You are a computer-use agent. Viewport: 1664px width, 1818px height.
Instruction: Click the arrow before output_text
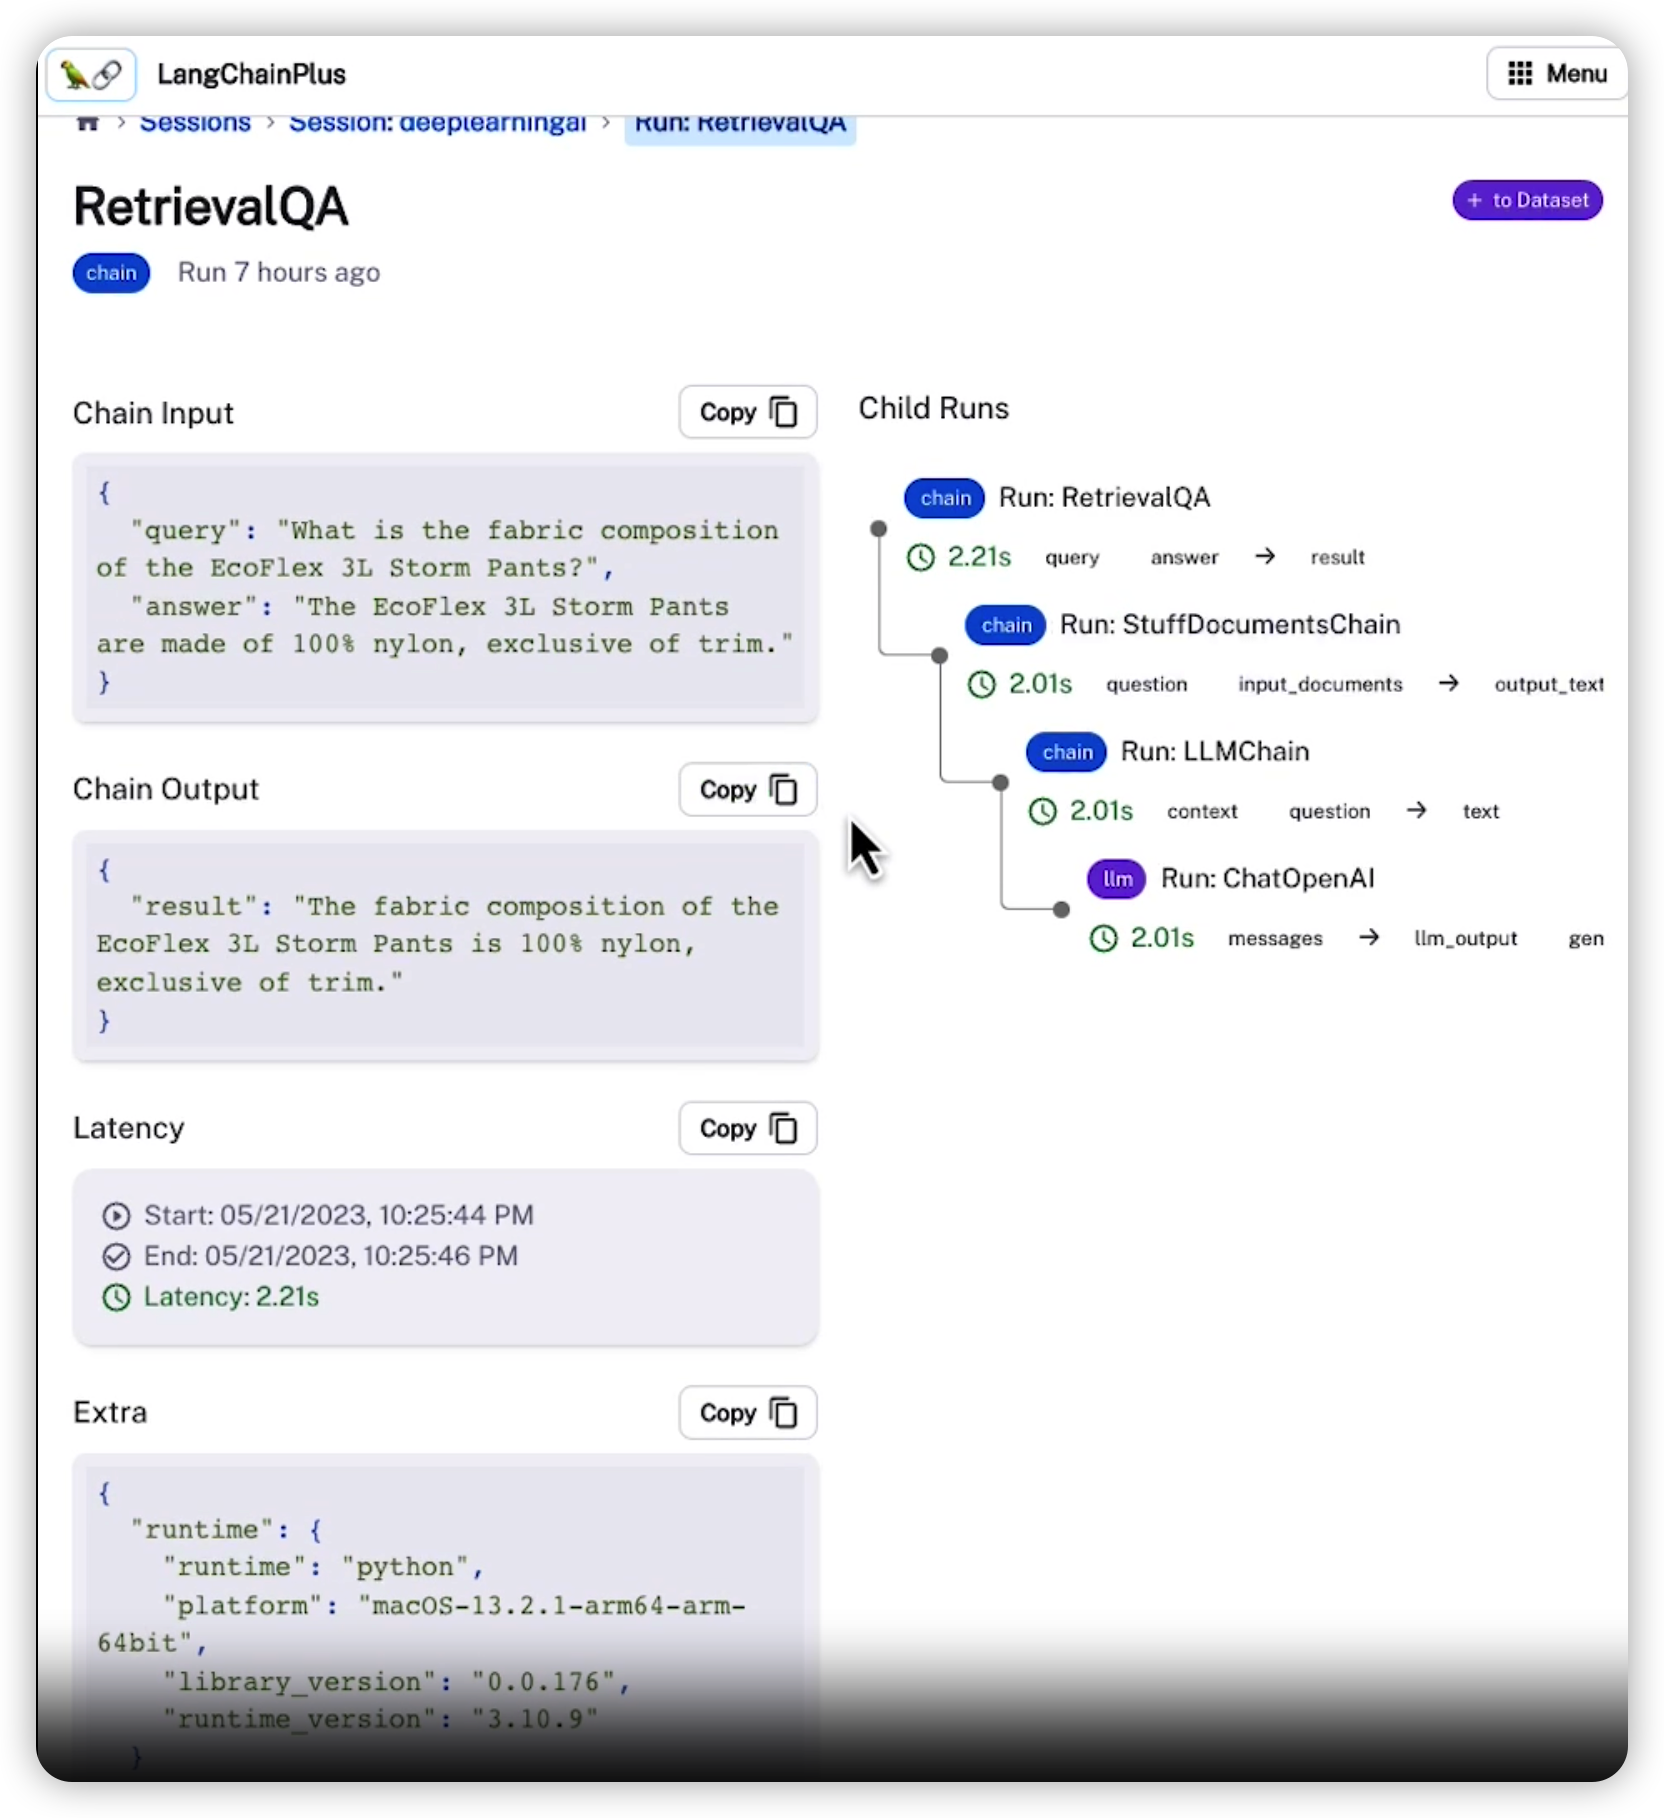[x=1448, y=683]
